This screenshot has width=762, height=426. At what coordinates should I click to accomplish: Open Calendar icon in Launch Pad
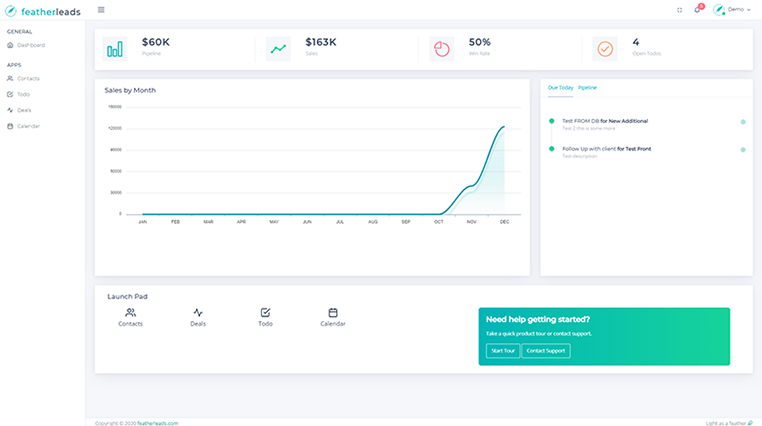(x=333, y=313)
